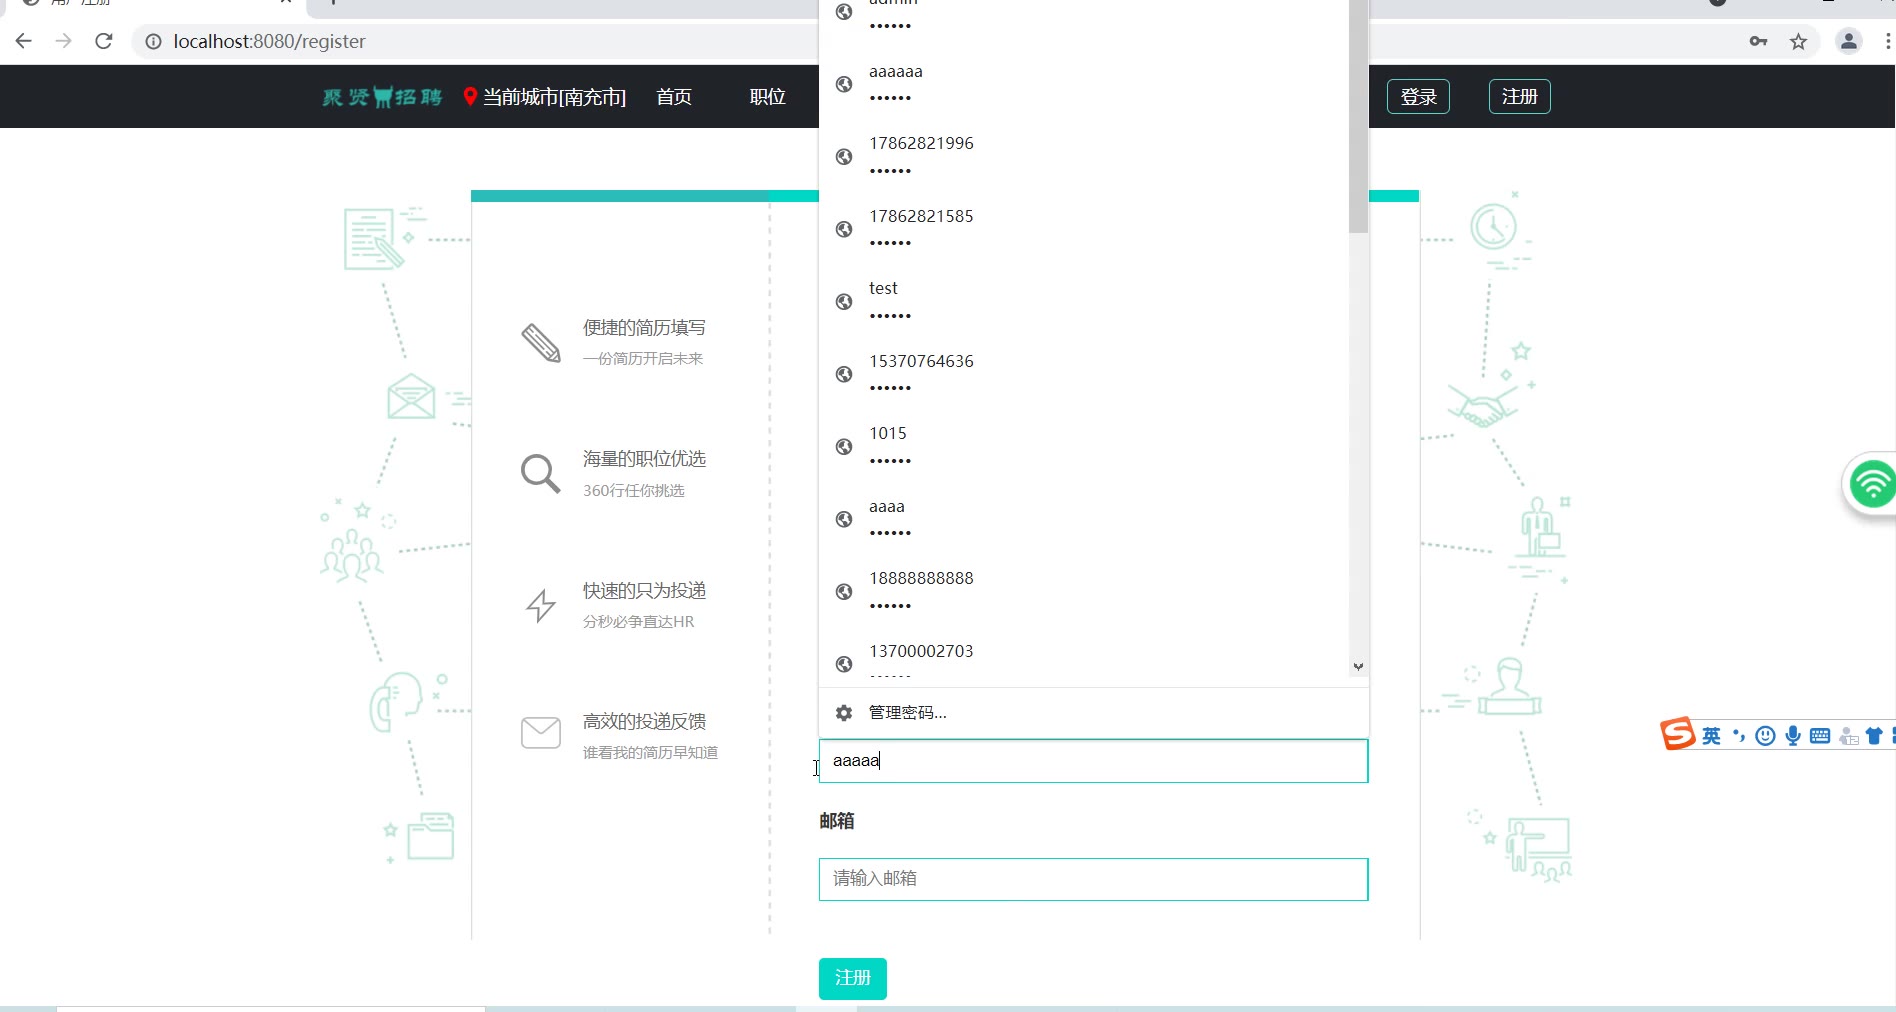Click the Sogou S input method icon
1896x1012 pixels.
click(x=1678, y=734)
